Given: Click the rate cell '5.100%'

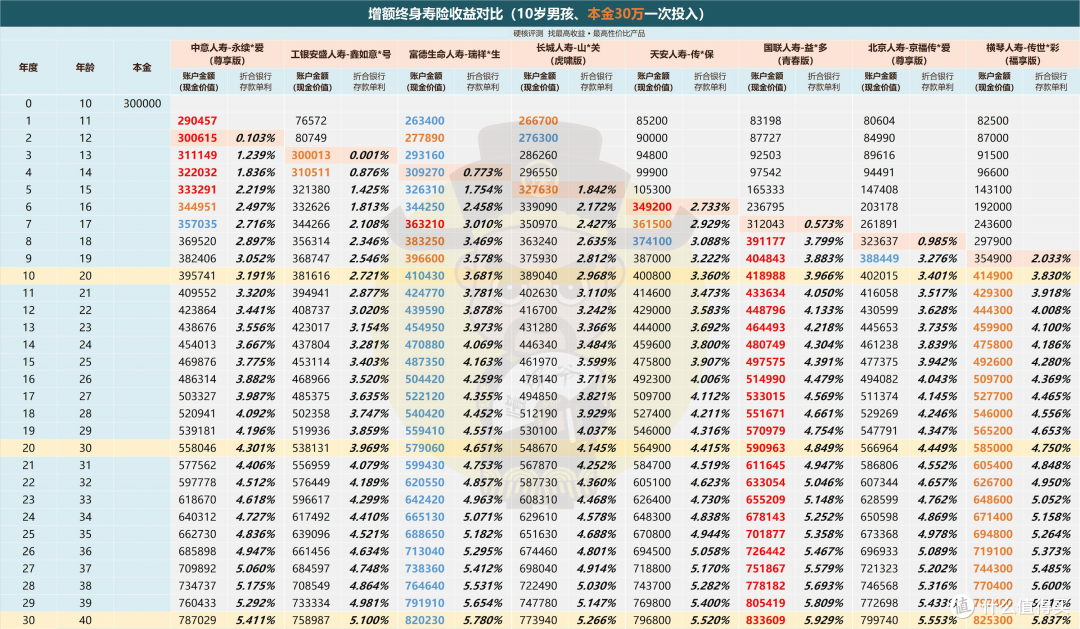Looking at the screenshot, I should (x=369, y=620).
